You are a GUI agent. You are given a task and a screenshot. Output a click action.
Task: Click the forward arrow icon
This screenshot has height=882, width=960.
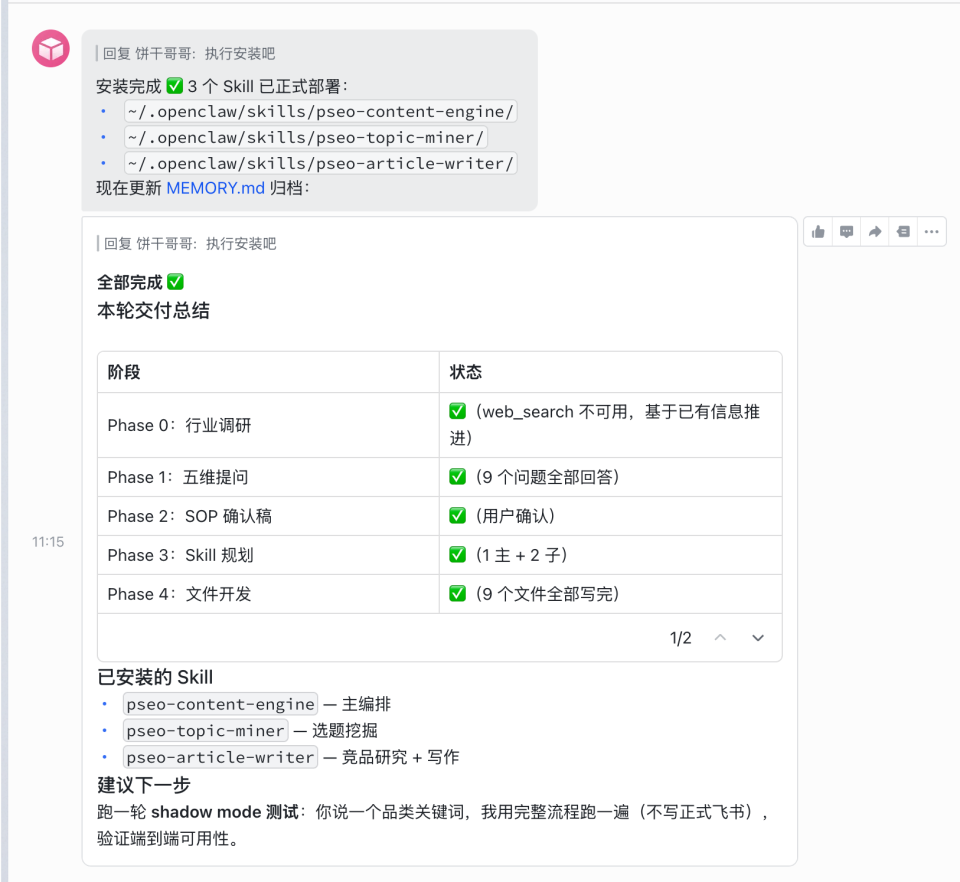(875, 232)
